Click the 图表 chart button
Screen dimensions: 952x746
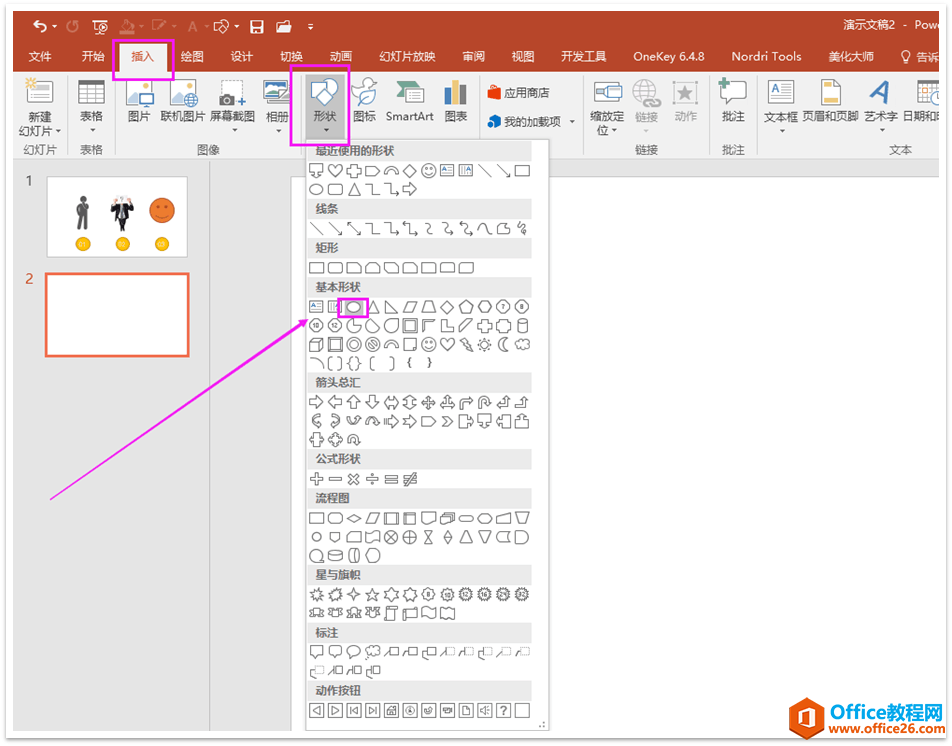pos(455,101)
